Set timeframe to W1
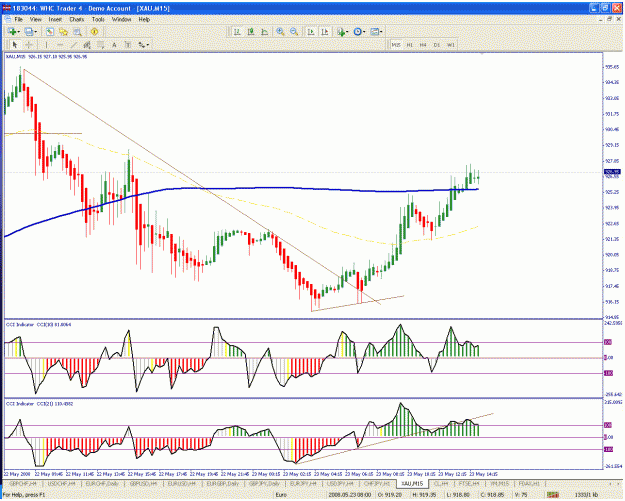Image resolution: width=625 pixels, height=501 pixels. click(450, 45)
